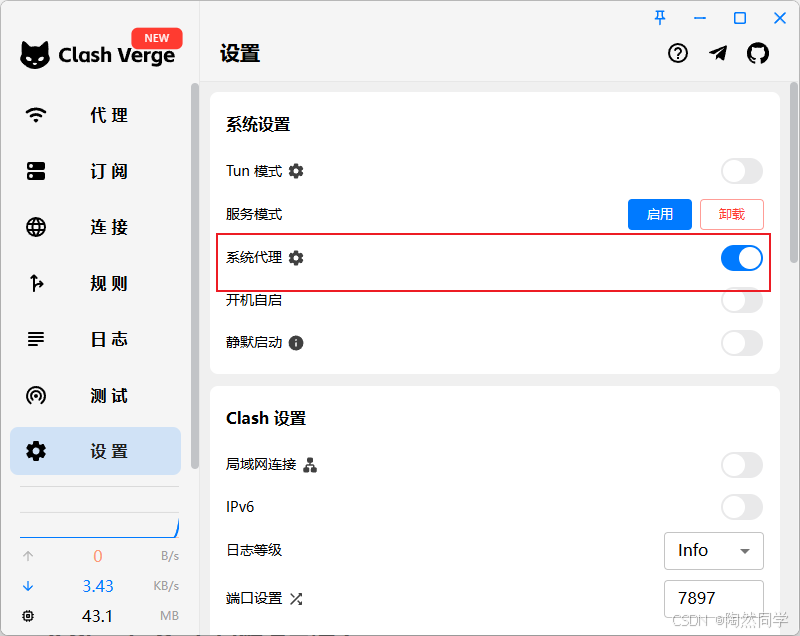
Task: Open 测试 page in sidebar
Action: tap(95, 395)
